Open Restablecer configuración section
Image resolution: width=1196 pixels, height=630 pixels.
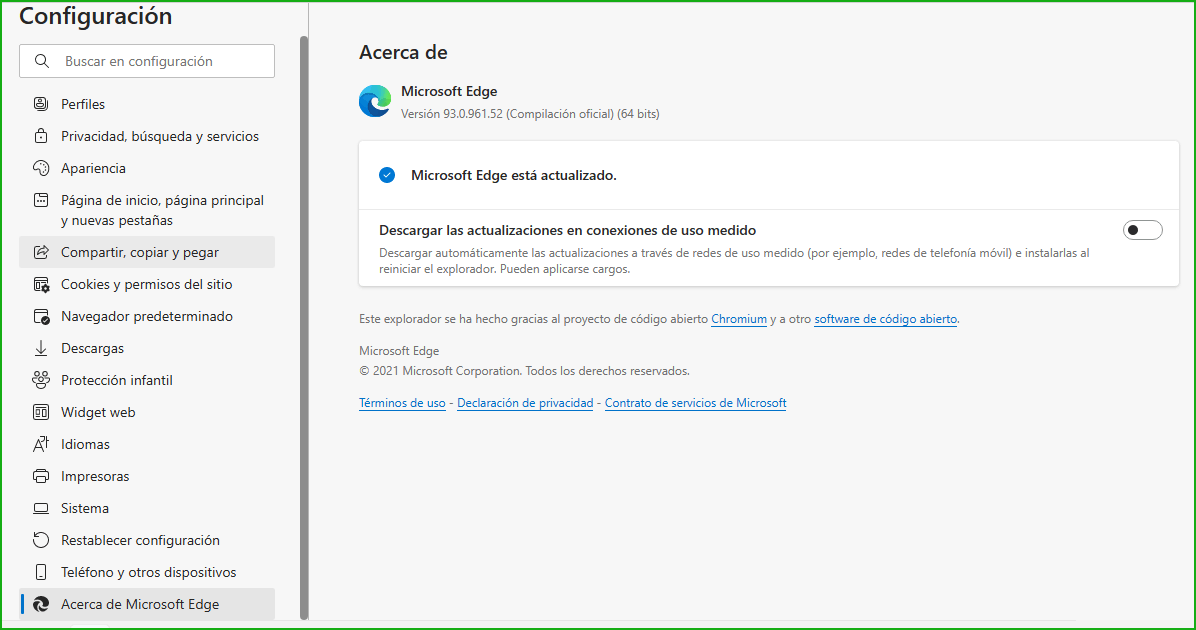[x=146, y=540]
